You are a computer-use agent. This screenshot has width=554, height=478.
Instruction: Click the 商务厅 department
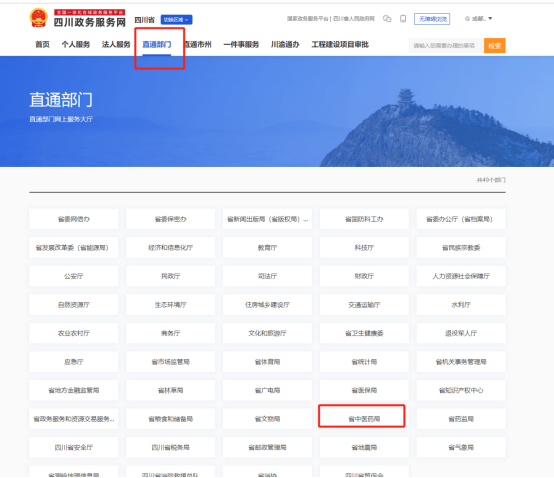(x=171, y=333)
